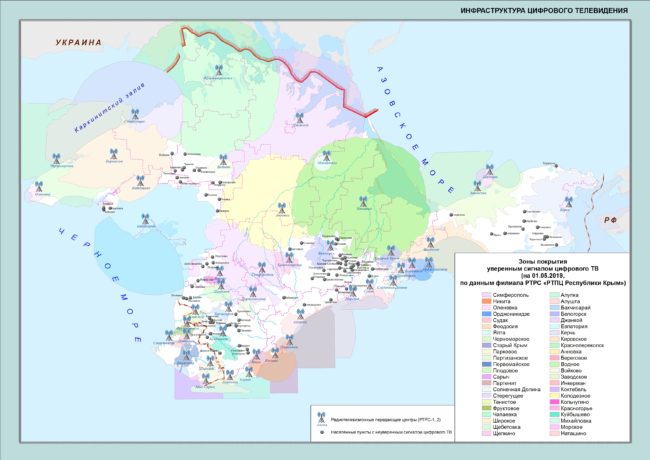Screen dimensions: 650x460
Task: Select the Красноперекопск tower south of the Ukraine border
Action: [218, 70]
